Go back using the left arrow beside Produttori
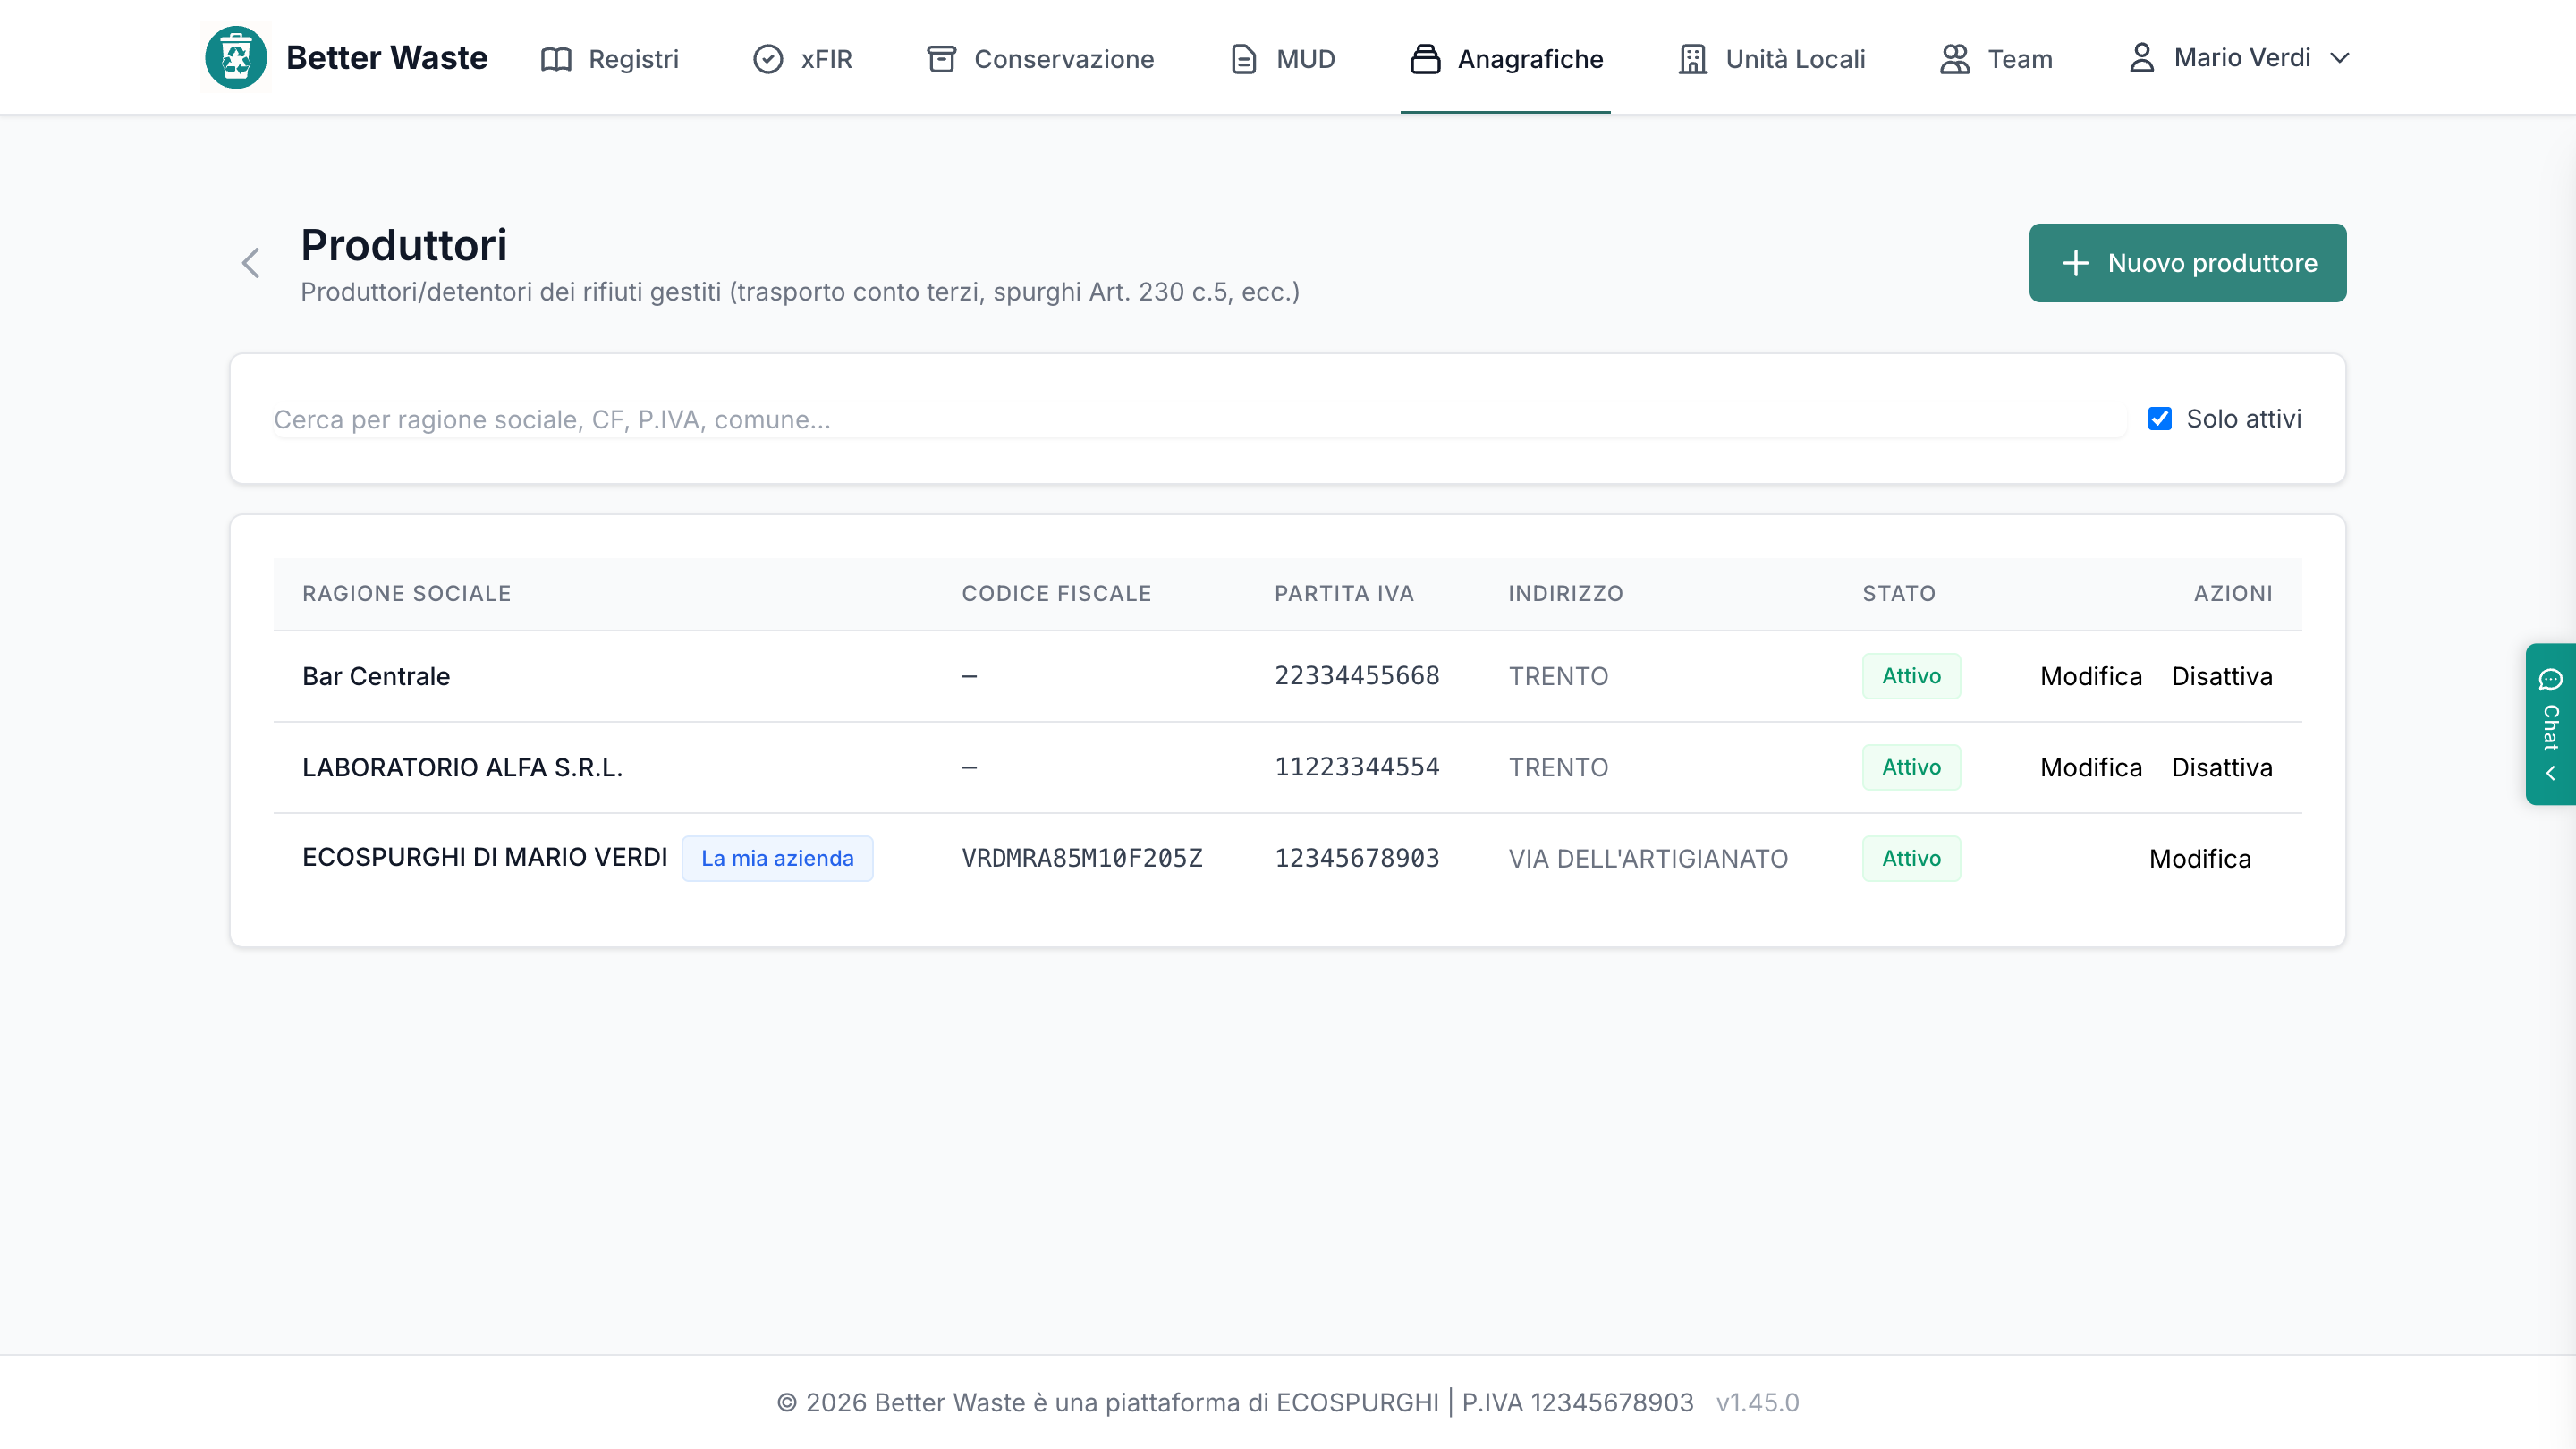This screenshot has height=1449, width=2576. click(251, 263)
